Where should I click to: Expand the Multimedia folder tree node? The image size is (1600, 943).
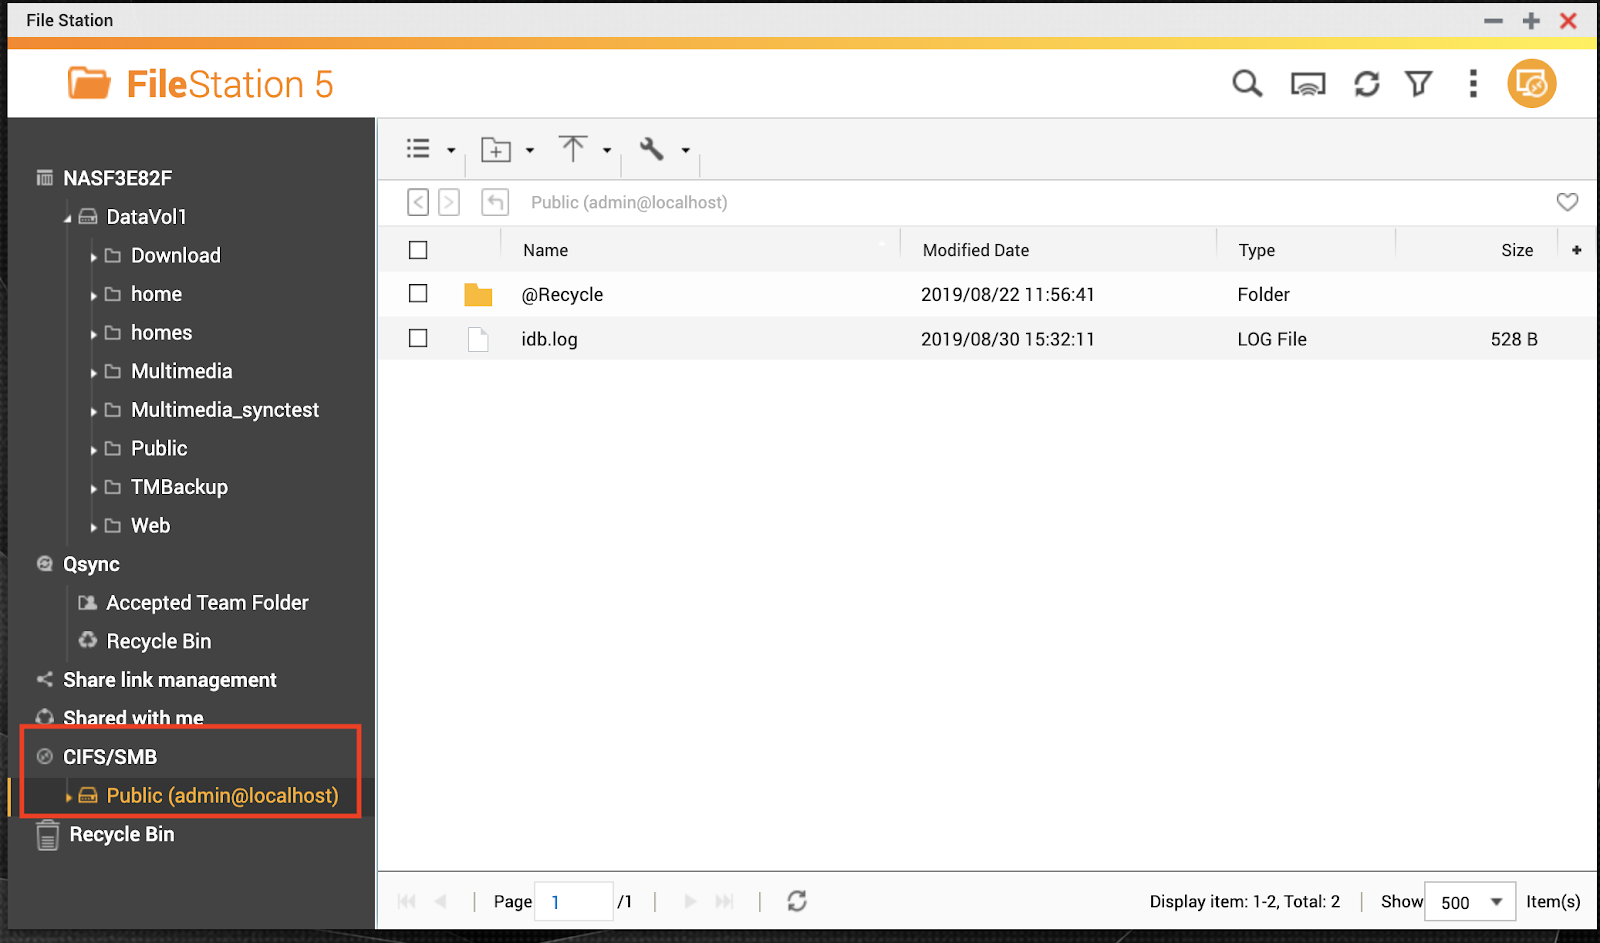(x=94, y=373)
